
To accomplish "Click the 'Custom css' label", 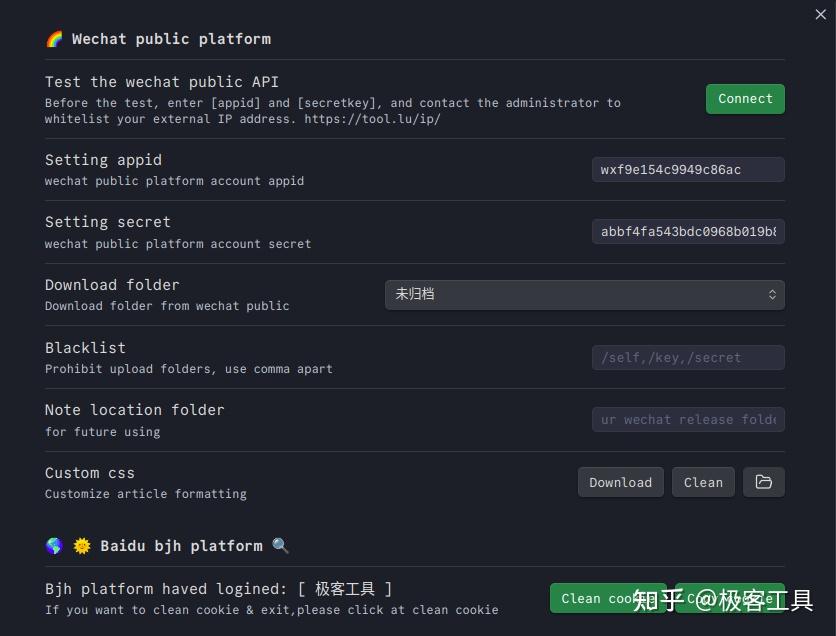I will [90, 473].
